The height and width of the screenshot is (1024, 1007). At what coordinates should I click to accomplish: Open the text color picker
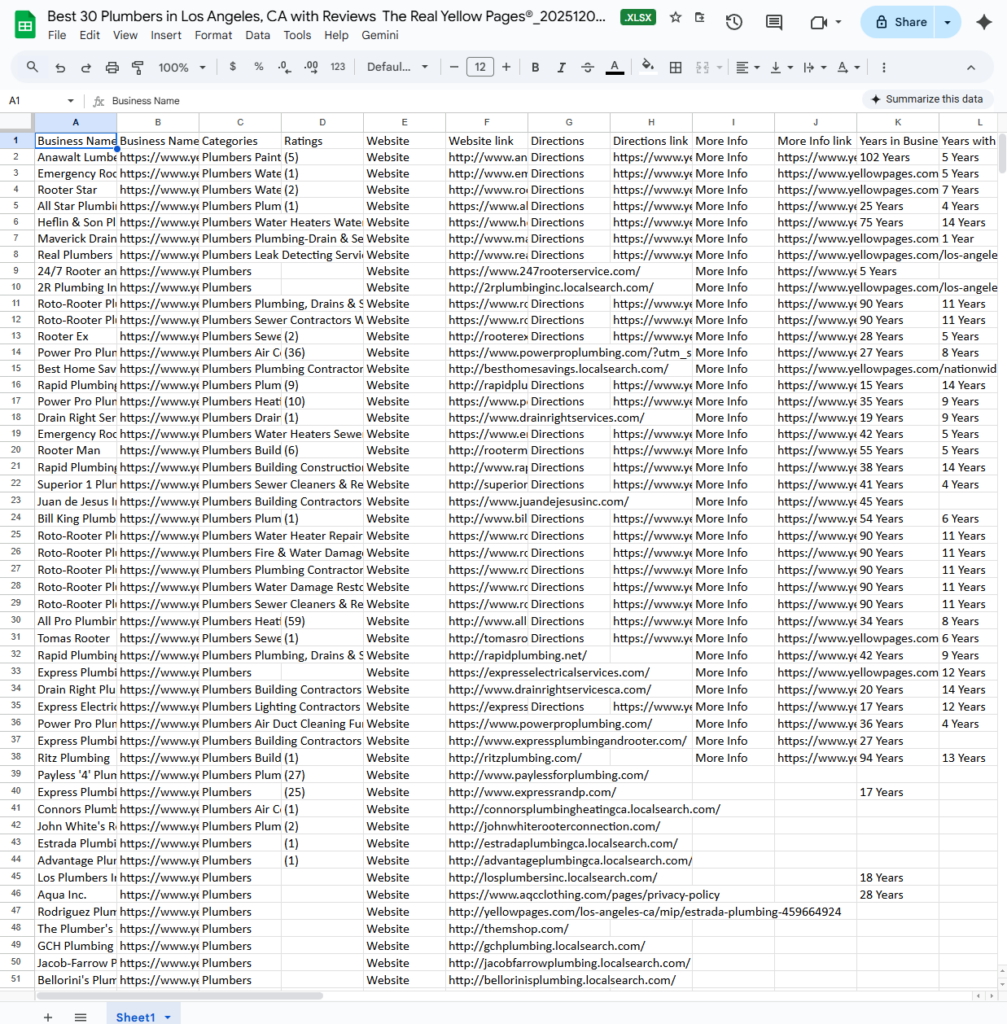tap(613, 67)
